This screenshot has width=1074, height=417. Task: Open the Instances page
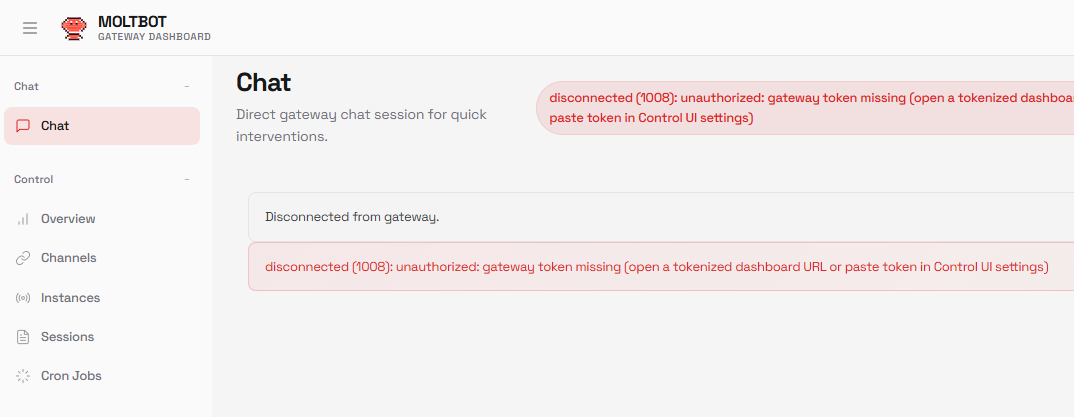70,298
